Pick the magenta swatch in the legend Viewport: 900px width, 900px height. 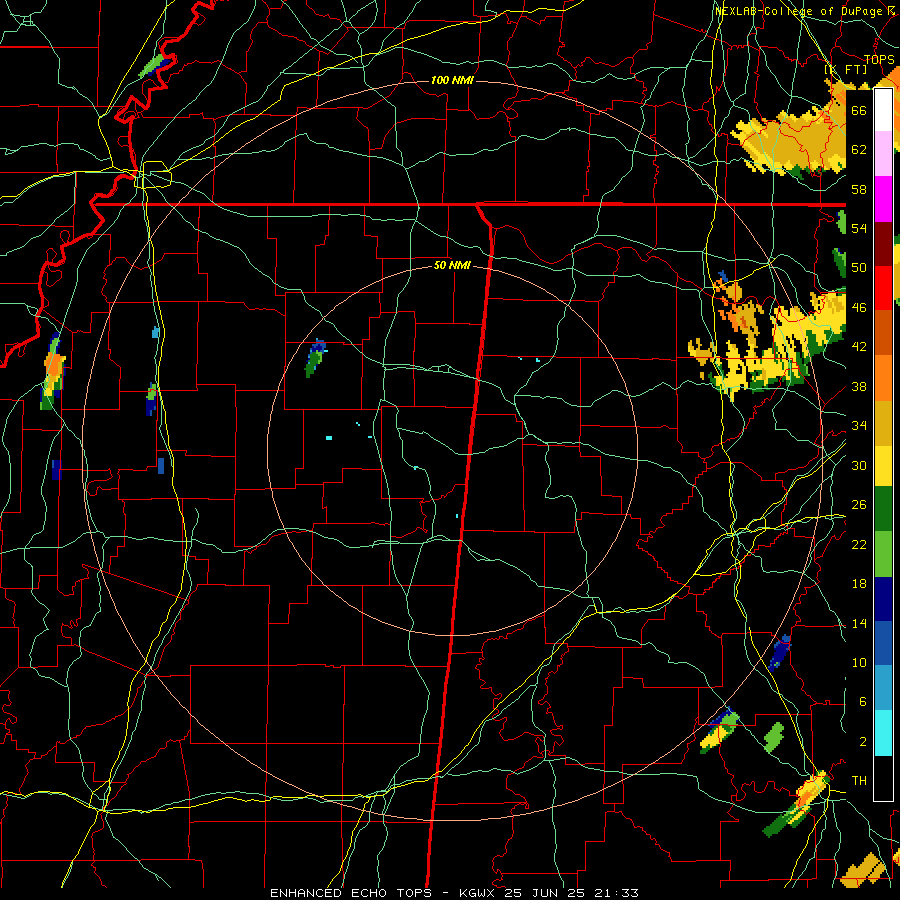[x=883, y=199]
